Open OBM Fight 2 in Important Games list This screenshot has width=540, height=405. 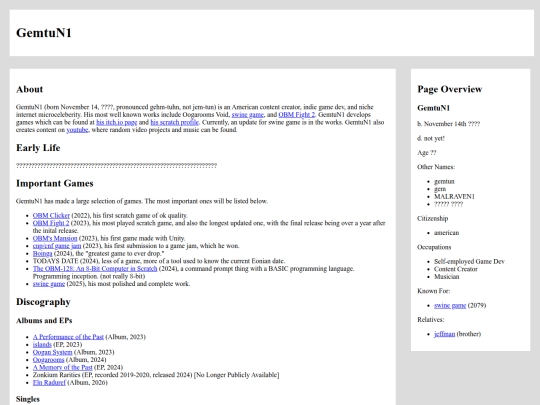tap(51, 223)
